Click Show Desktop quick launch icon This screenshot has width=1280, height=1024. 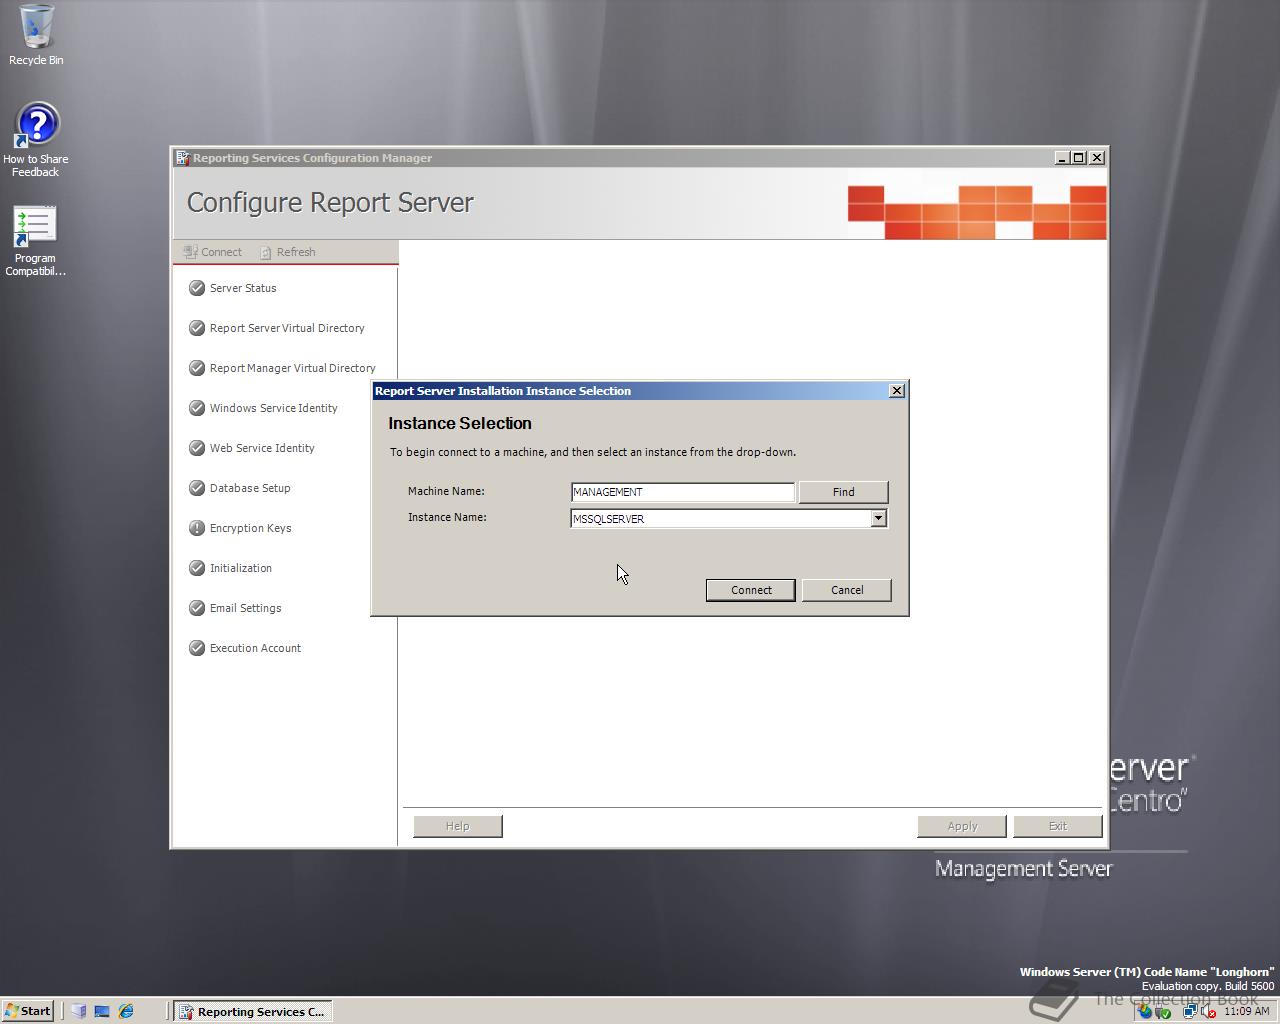(102, 1011)
